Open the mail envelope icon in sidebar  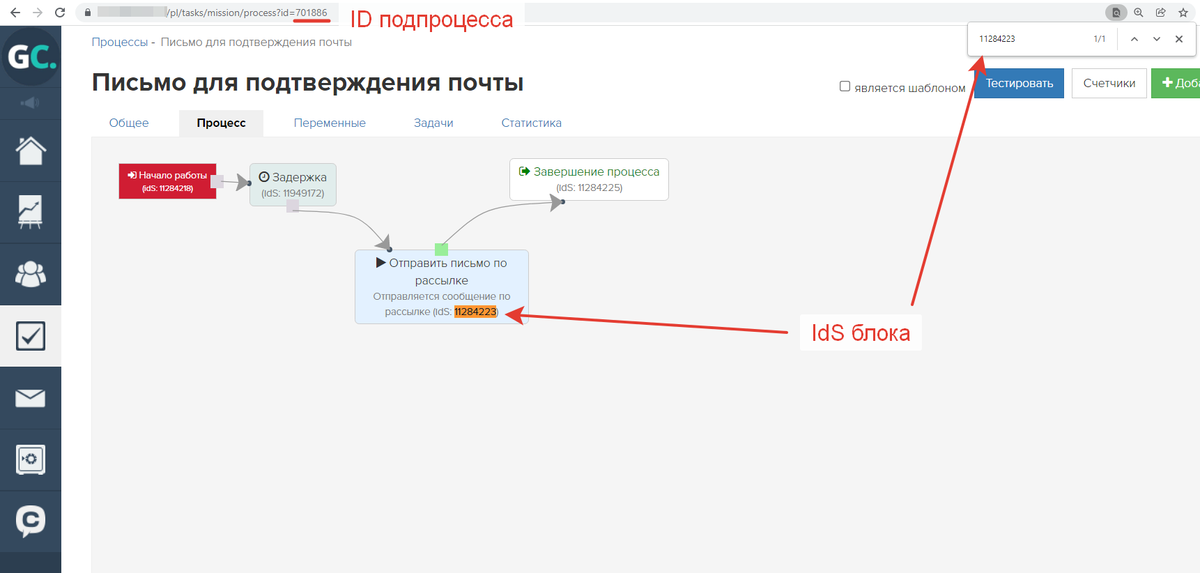[x=30, y=398]
